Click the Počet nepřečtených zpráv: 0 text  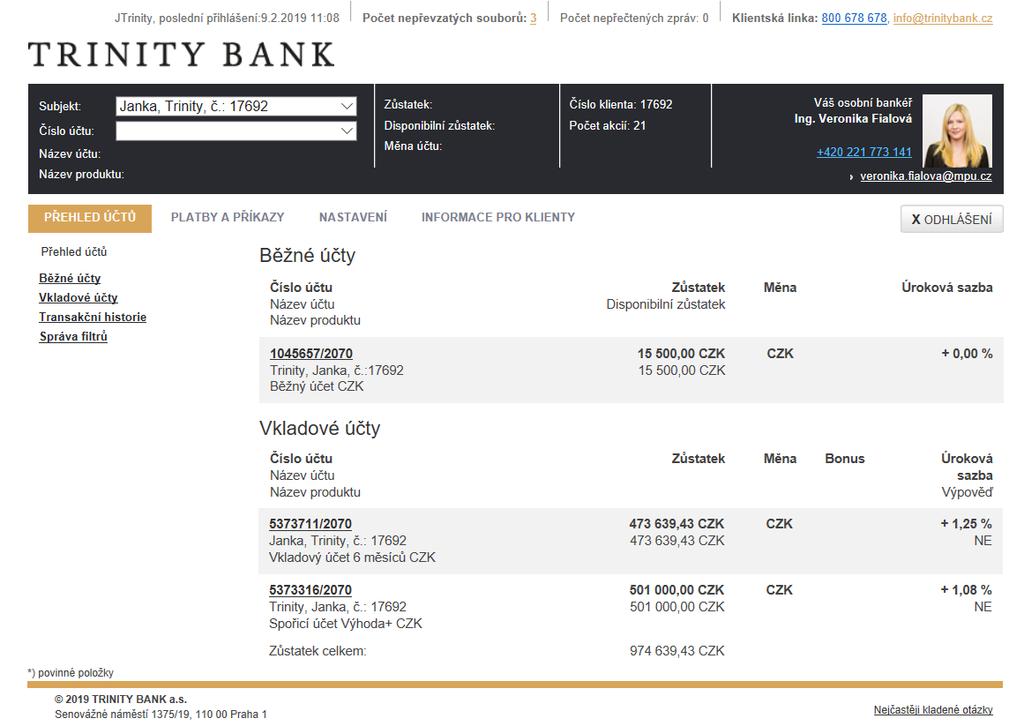pos(634,18)
